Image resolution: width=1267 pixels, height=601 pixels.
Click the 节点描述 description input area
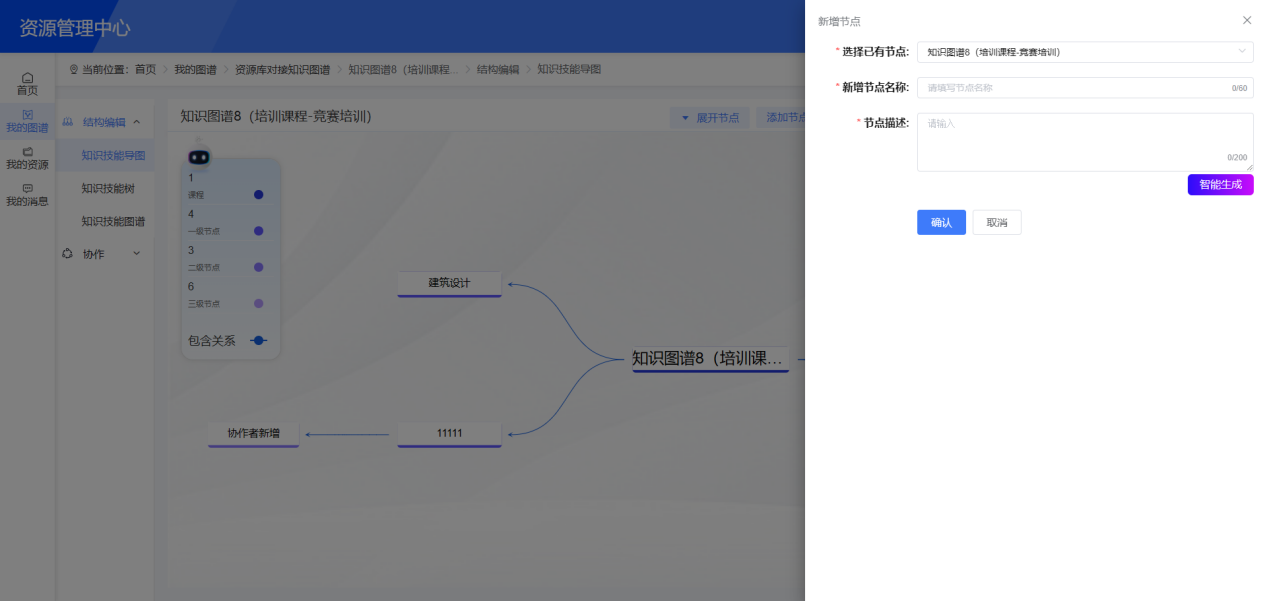[x=1085, y=138]
